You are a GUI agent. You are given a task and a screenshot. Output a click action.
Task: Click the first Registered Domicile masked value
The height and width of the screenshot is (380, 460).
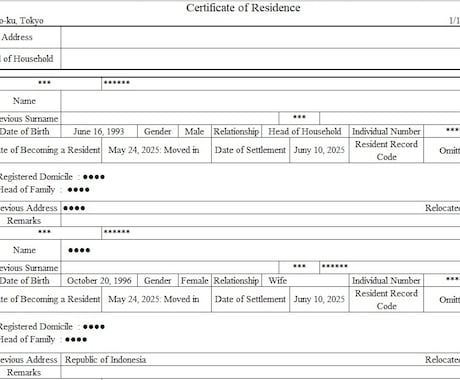click(94, 177)
